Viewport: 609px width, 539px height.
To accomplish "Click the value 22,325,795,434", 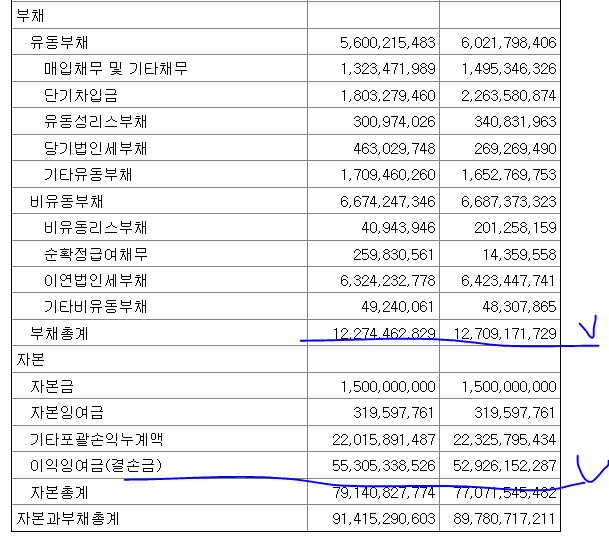I will (505, 440).
